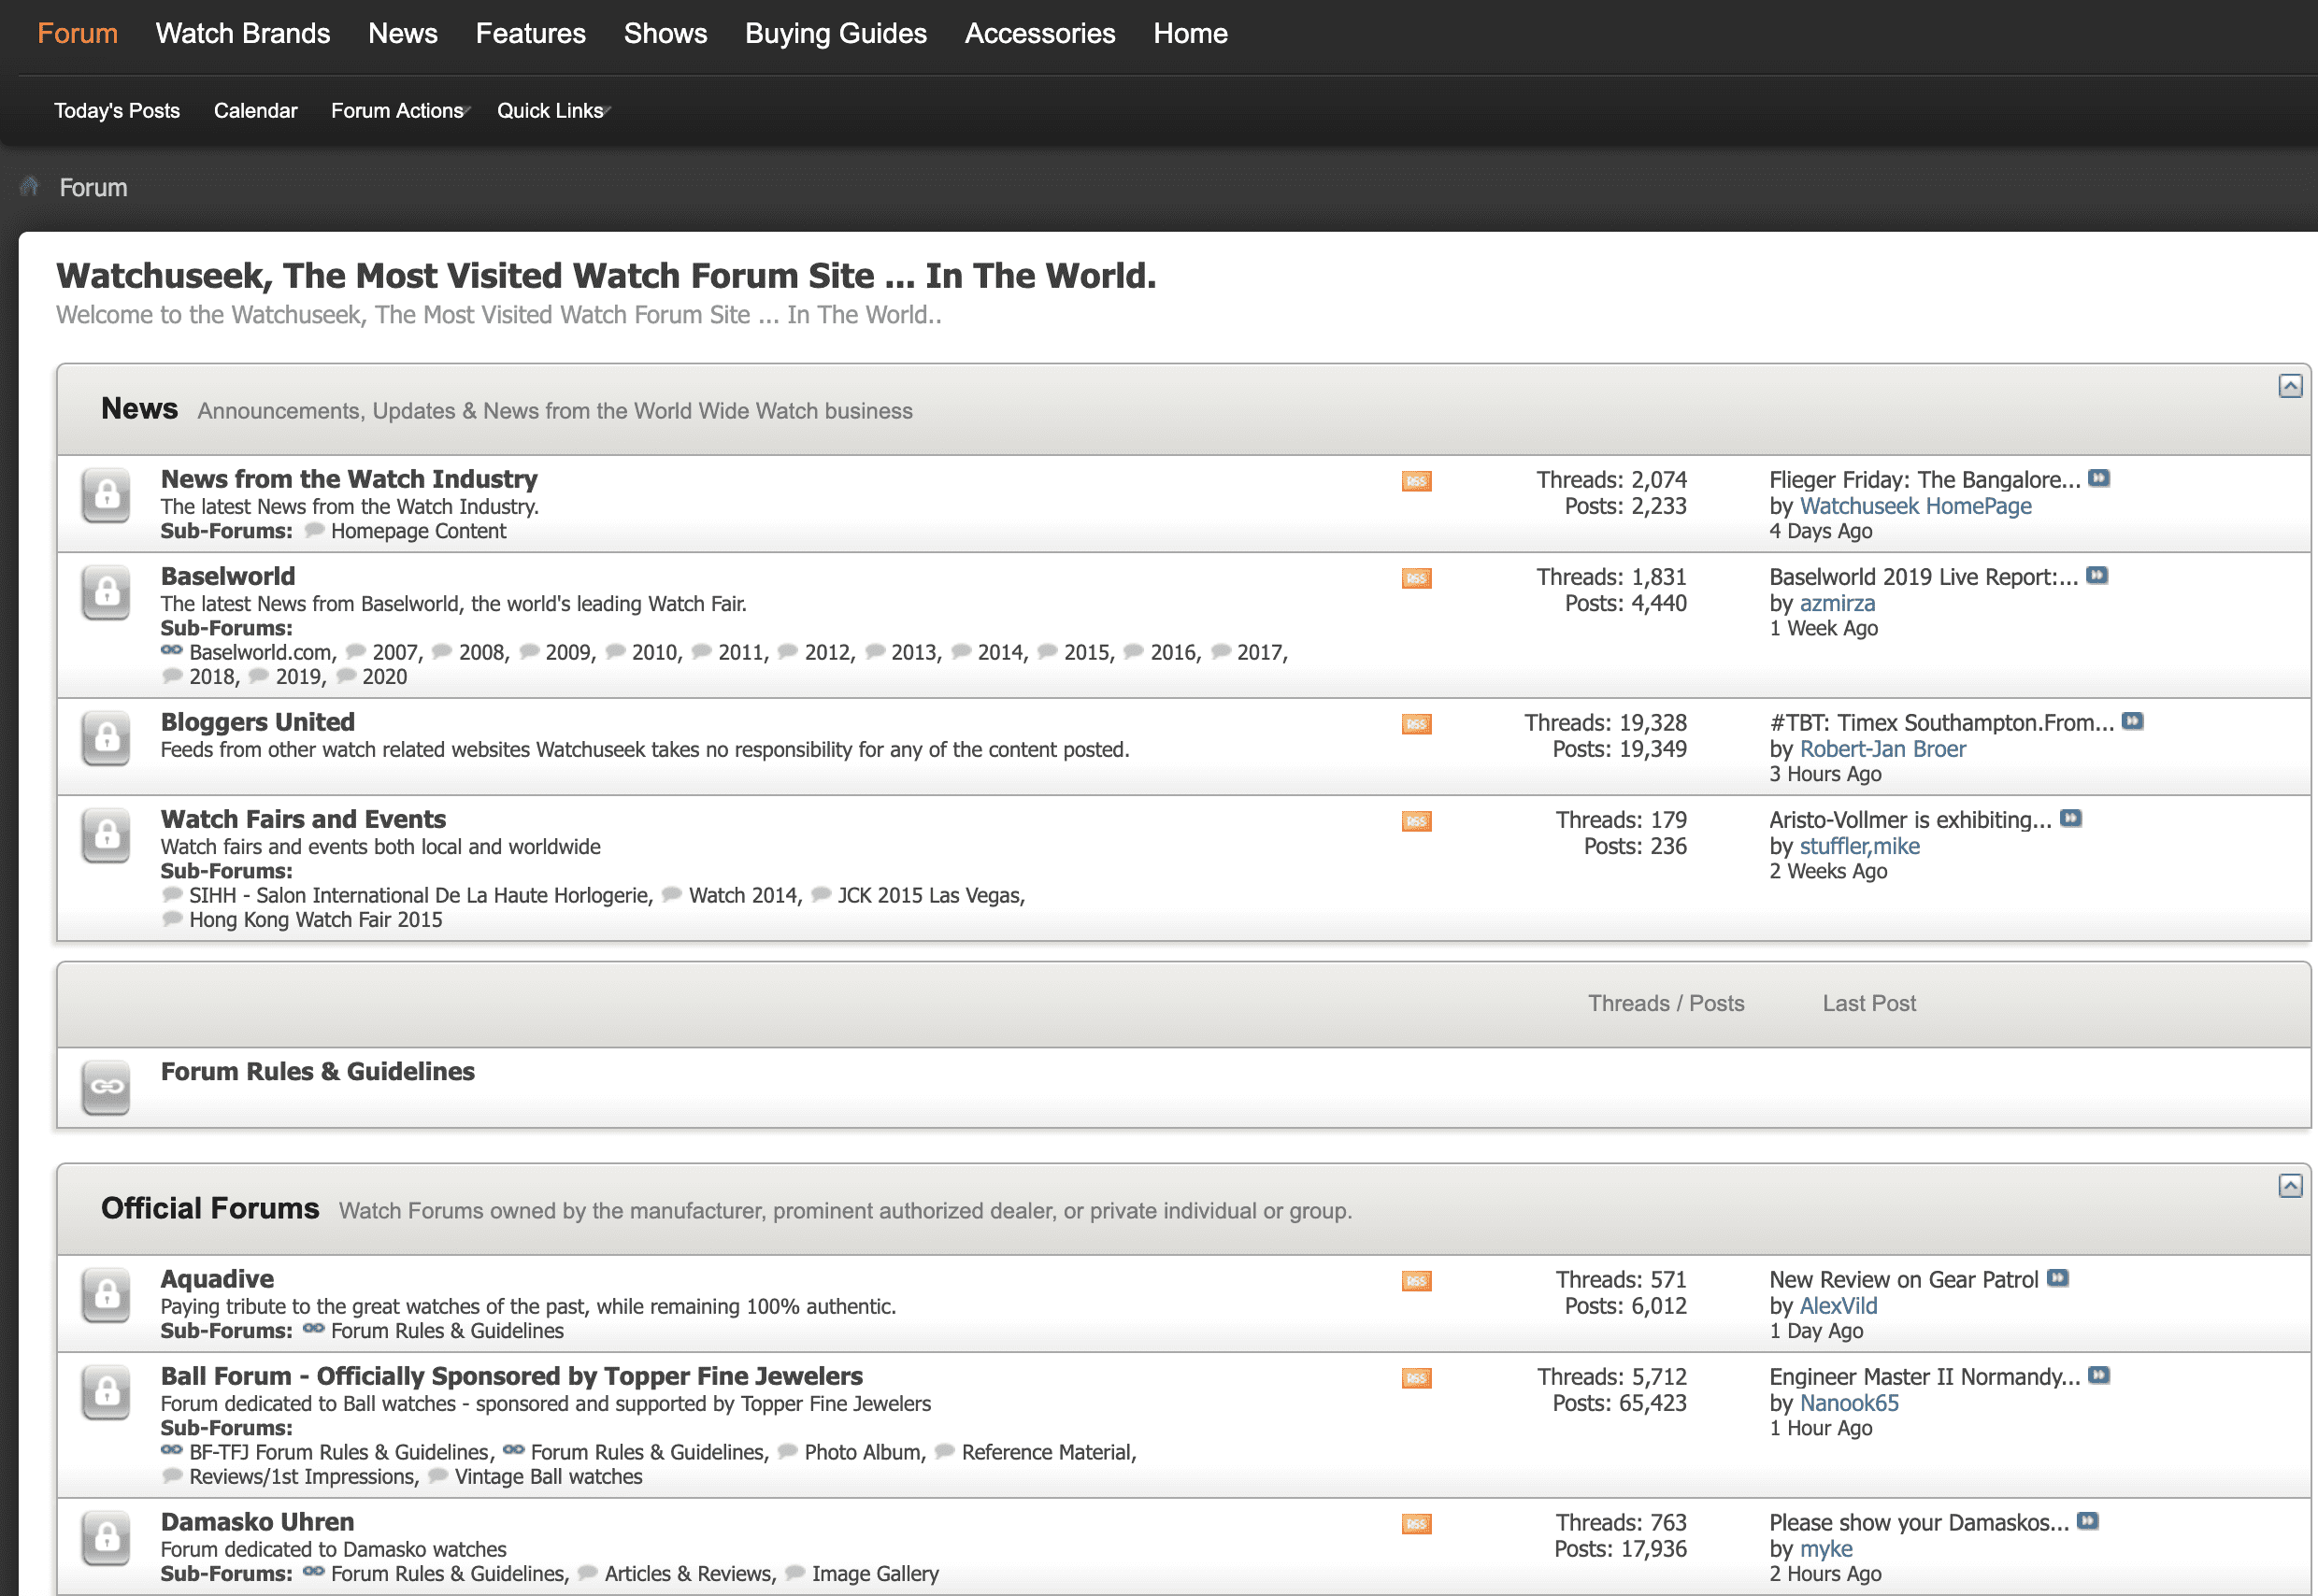Go to Home in top navigation
This screenshot has height=1596, width=2318.
point(1191,34)
